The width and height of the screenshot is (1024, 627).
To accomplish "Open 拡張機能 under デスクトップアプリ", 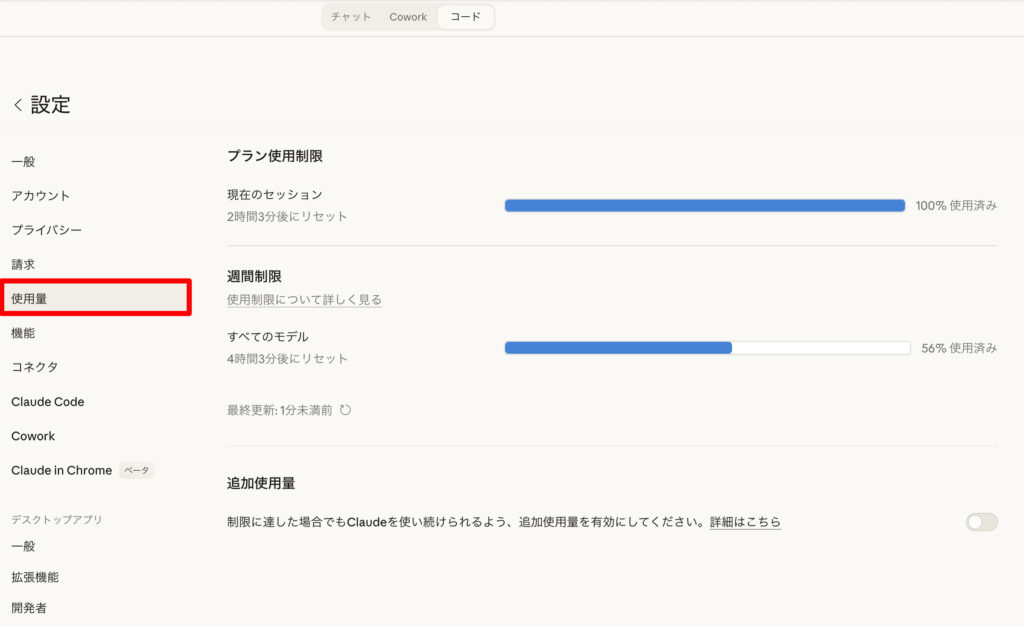I will coord(35,577).
